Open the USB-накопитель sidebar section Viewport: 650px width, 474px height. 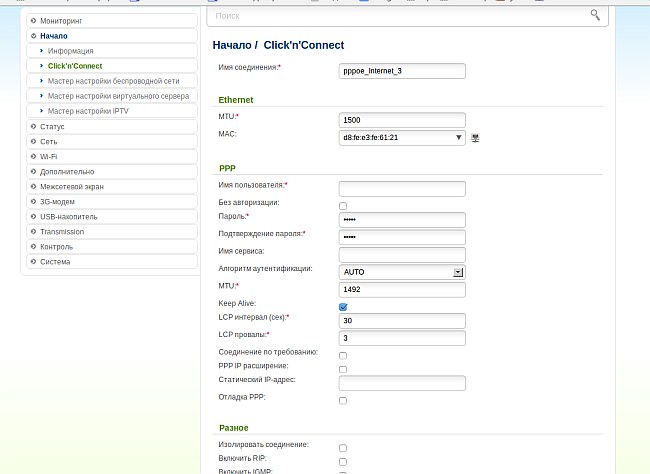click(x=68, y=216)
